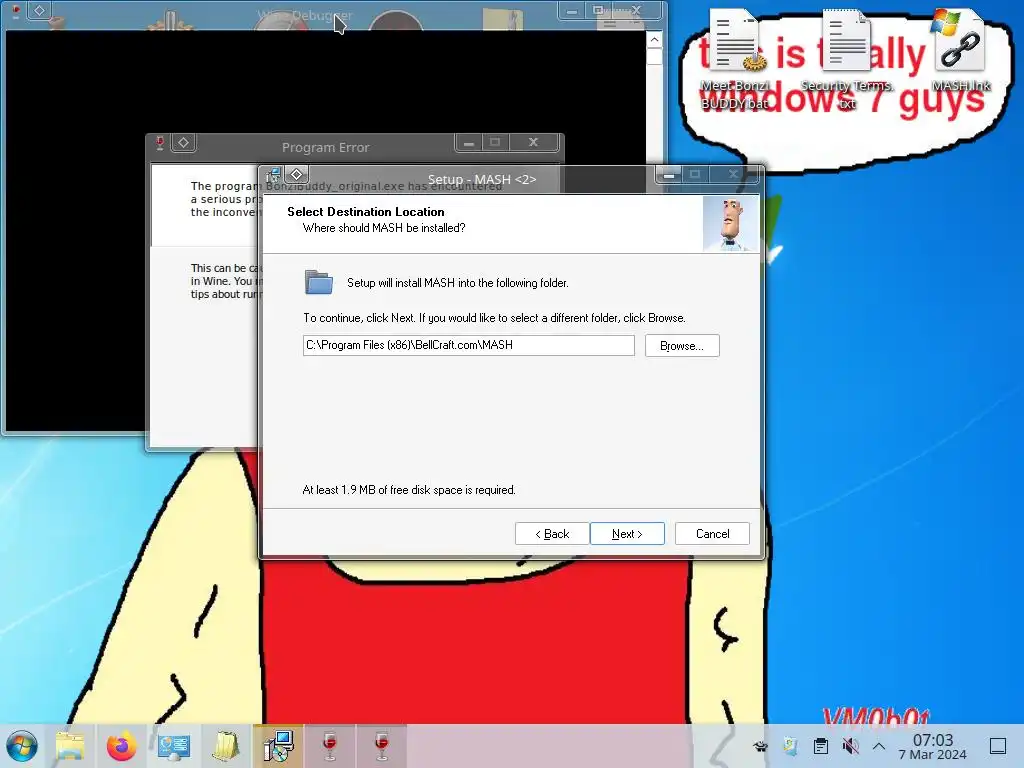This screenshot has height=768, width=1024.
Task: Minimize the Program Error window
Action: [x=468, y=142]
